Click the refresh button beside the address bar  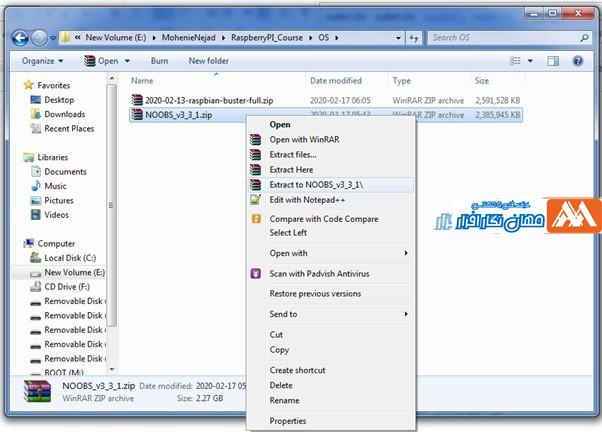[413, 38]
